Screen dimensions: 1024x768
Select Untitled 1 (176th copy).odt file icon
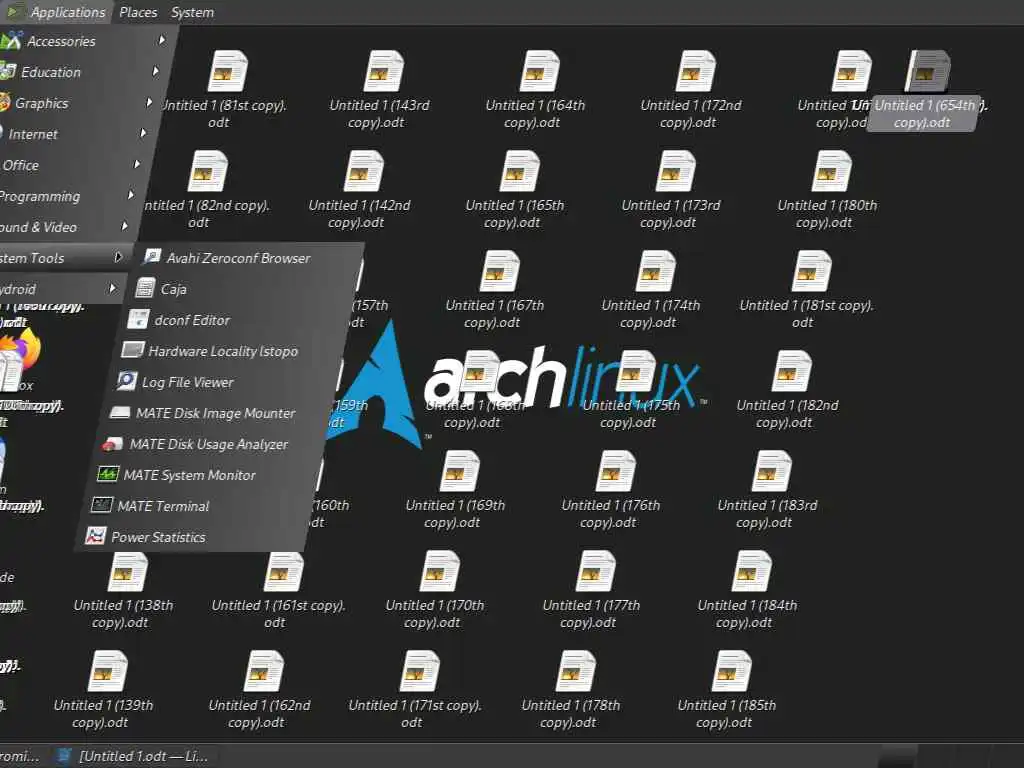[616, 471]
